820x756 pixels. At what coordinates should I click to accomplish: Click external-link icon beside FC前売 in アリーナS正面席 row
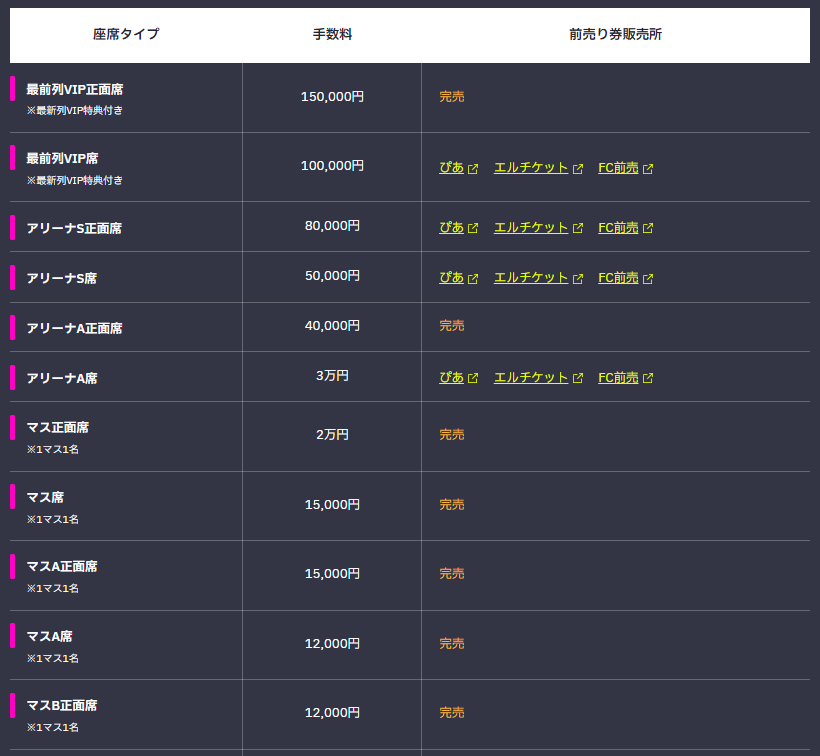pos(648,228)
